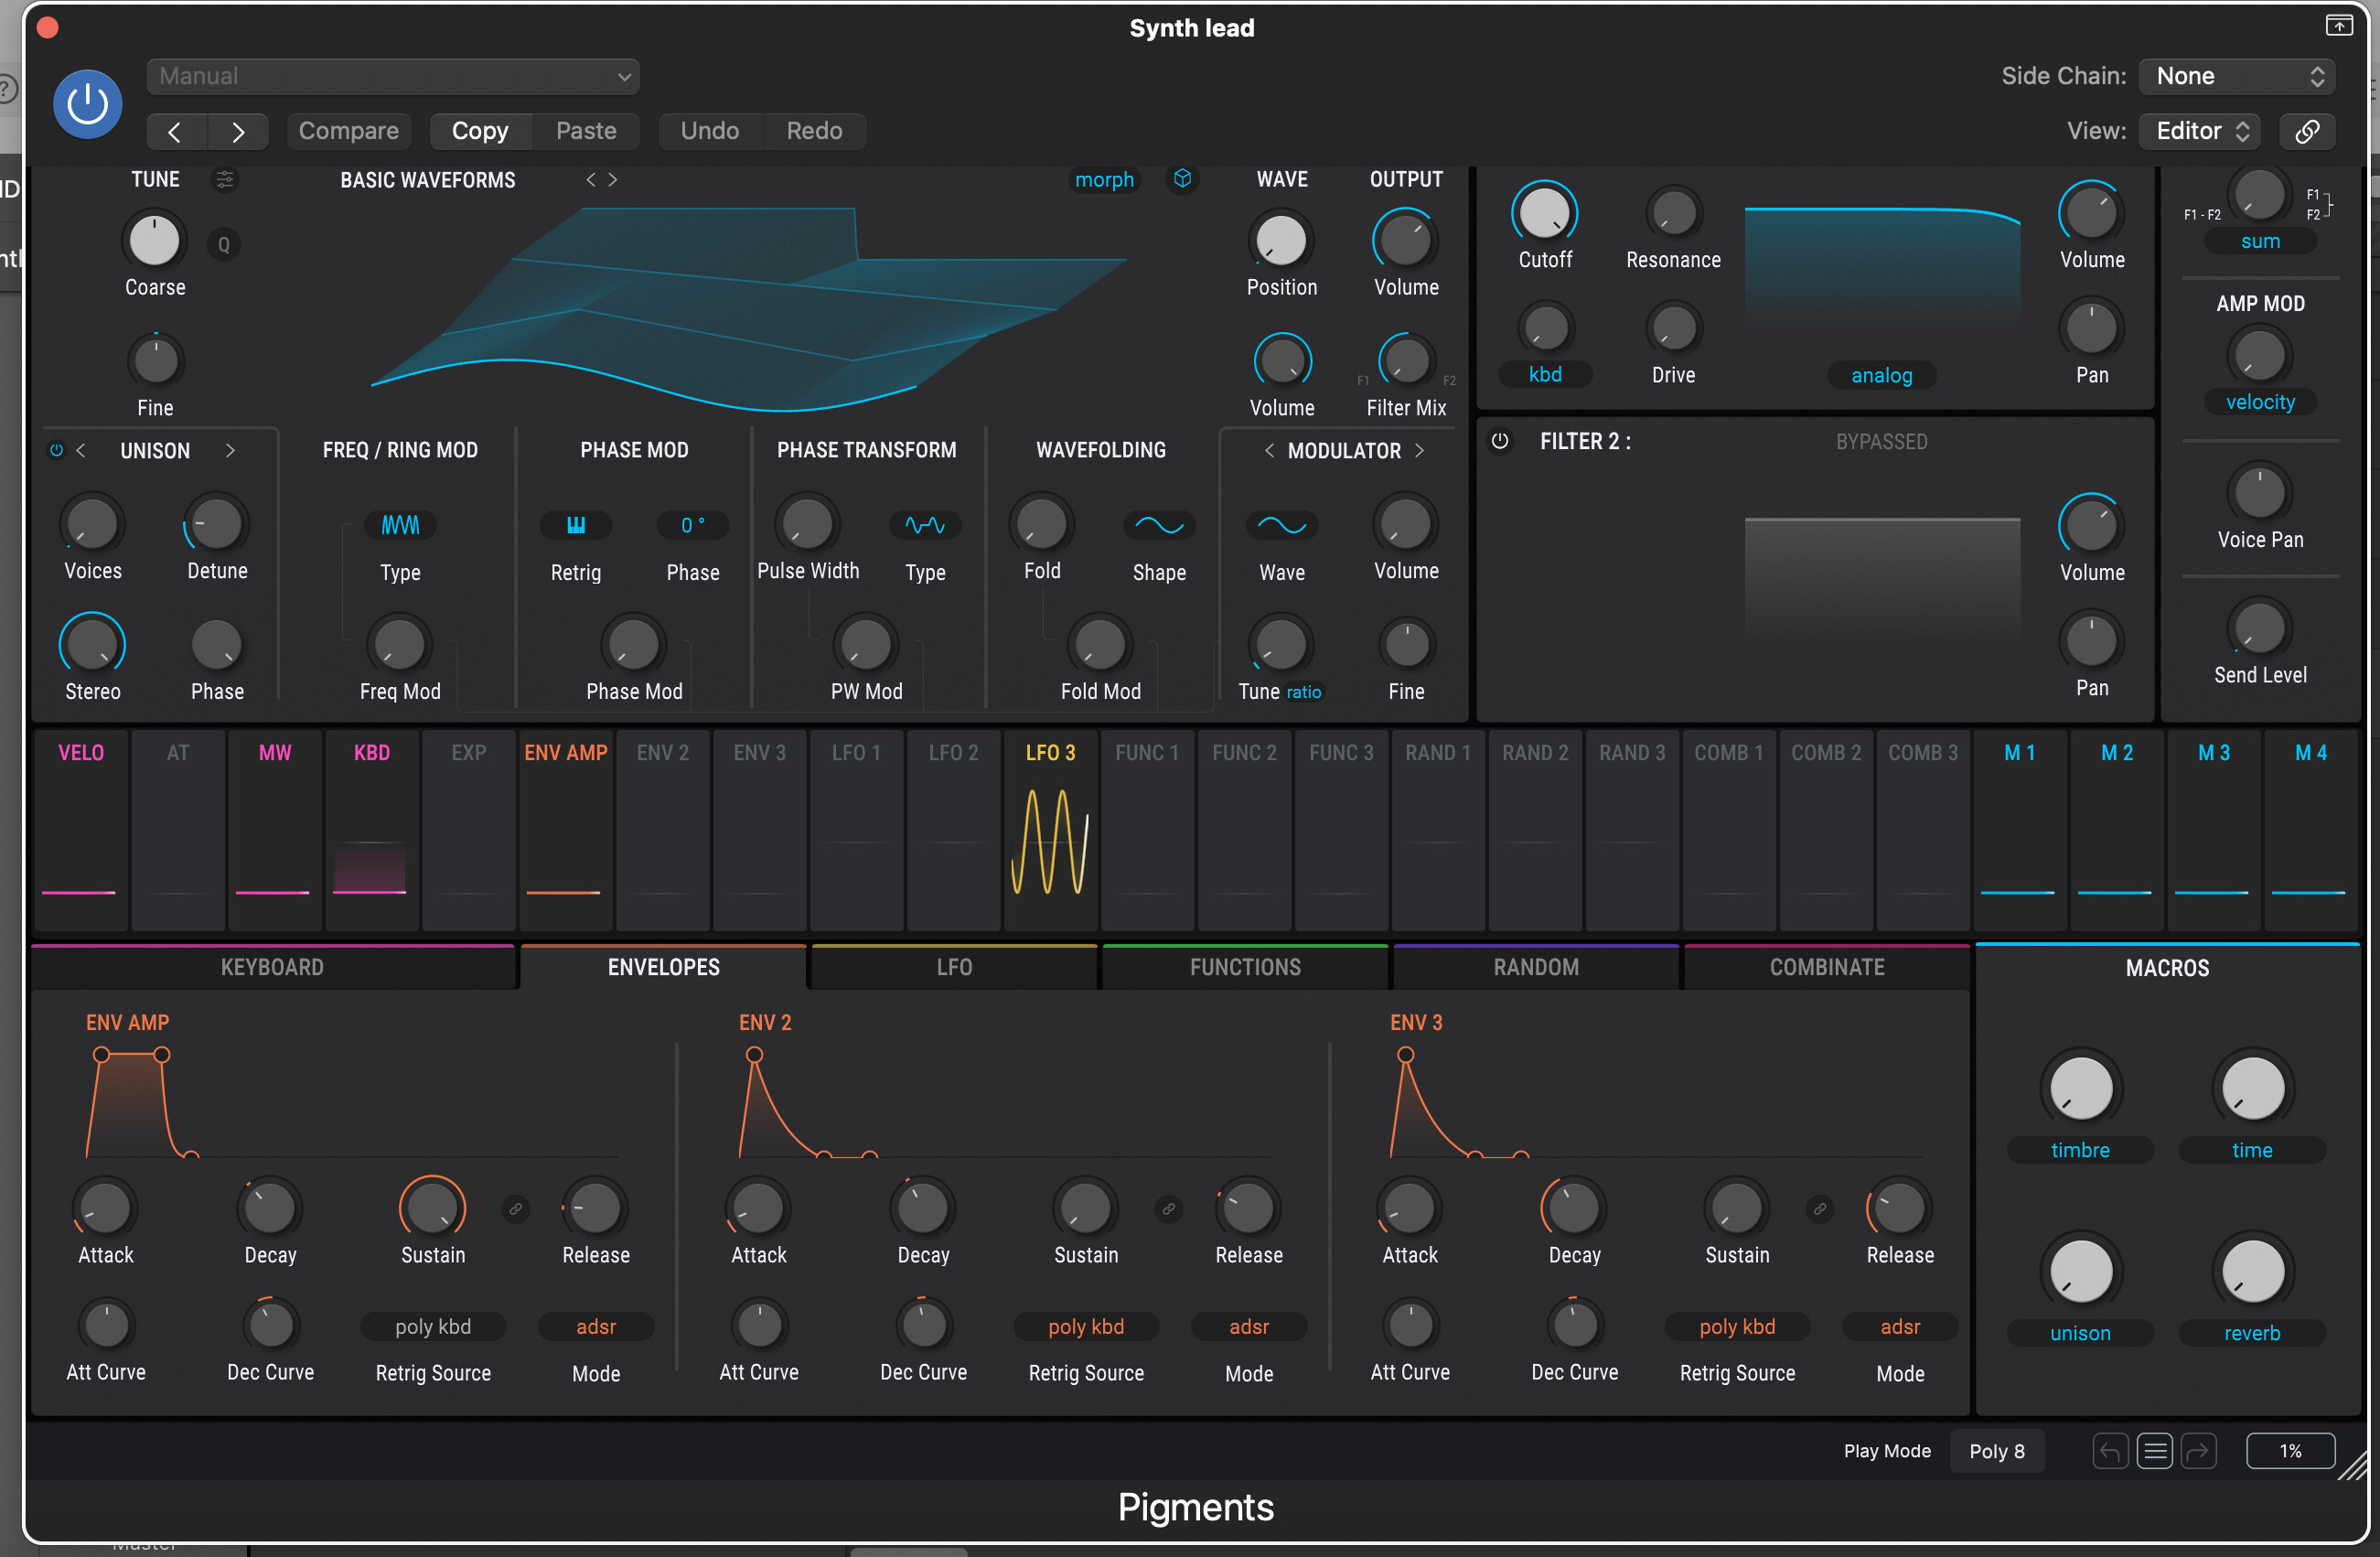Select the ENV AMP modulation source slot
Screen dimensions: 2380x1557
[565, 830]
